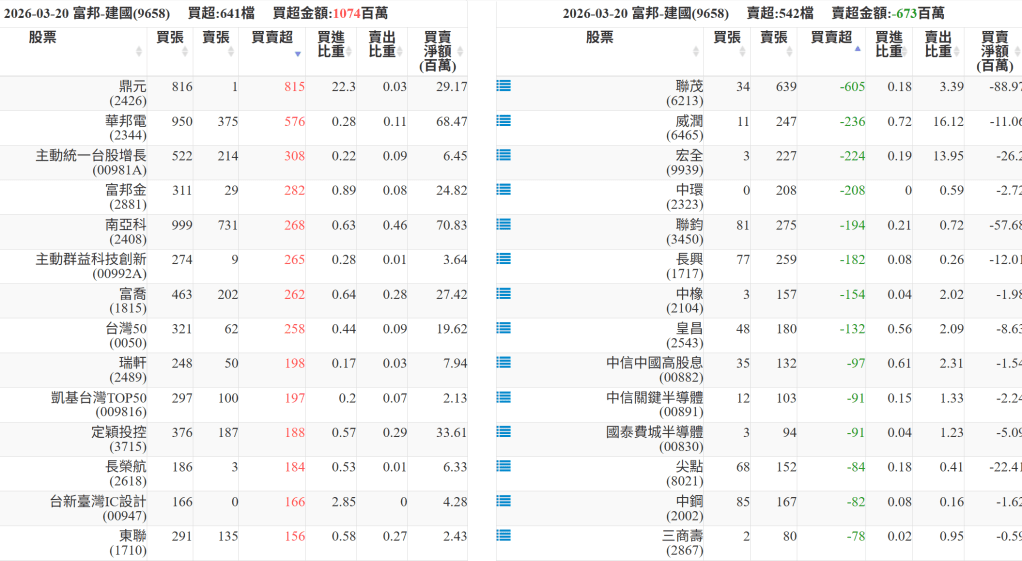Open the list icon left of 中橡 (2104)
The width and height of the screenshot is (1022, 561).
point(504,294)
